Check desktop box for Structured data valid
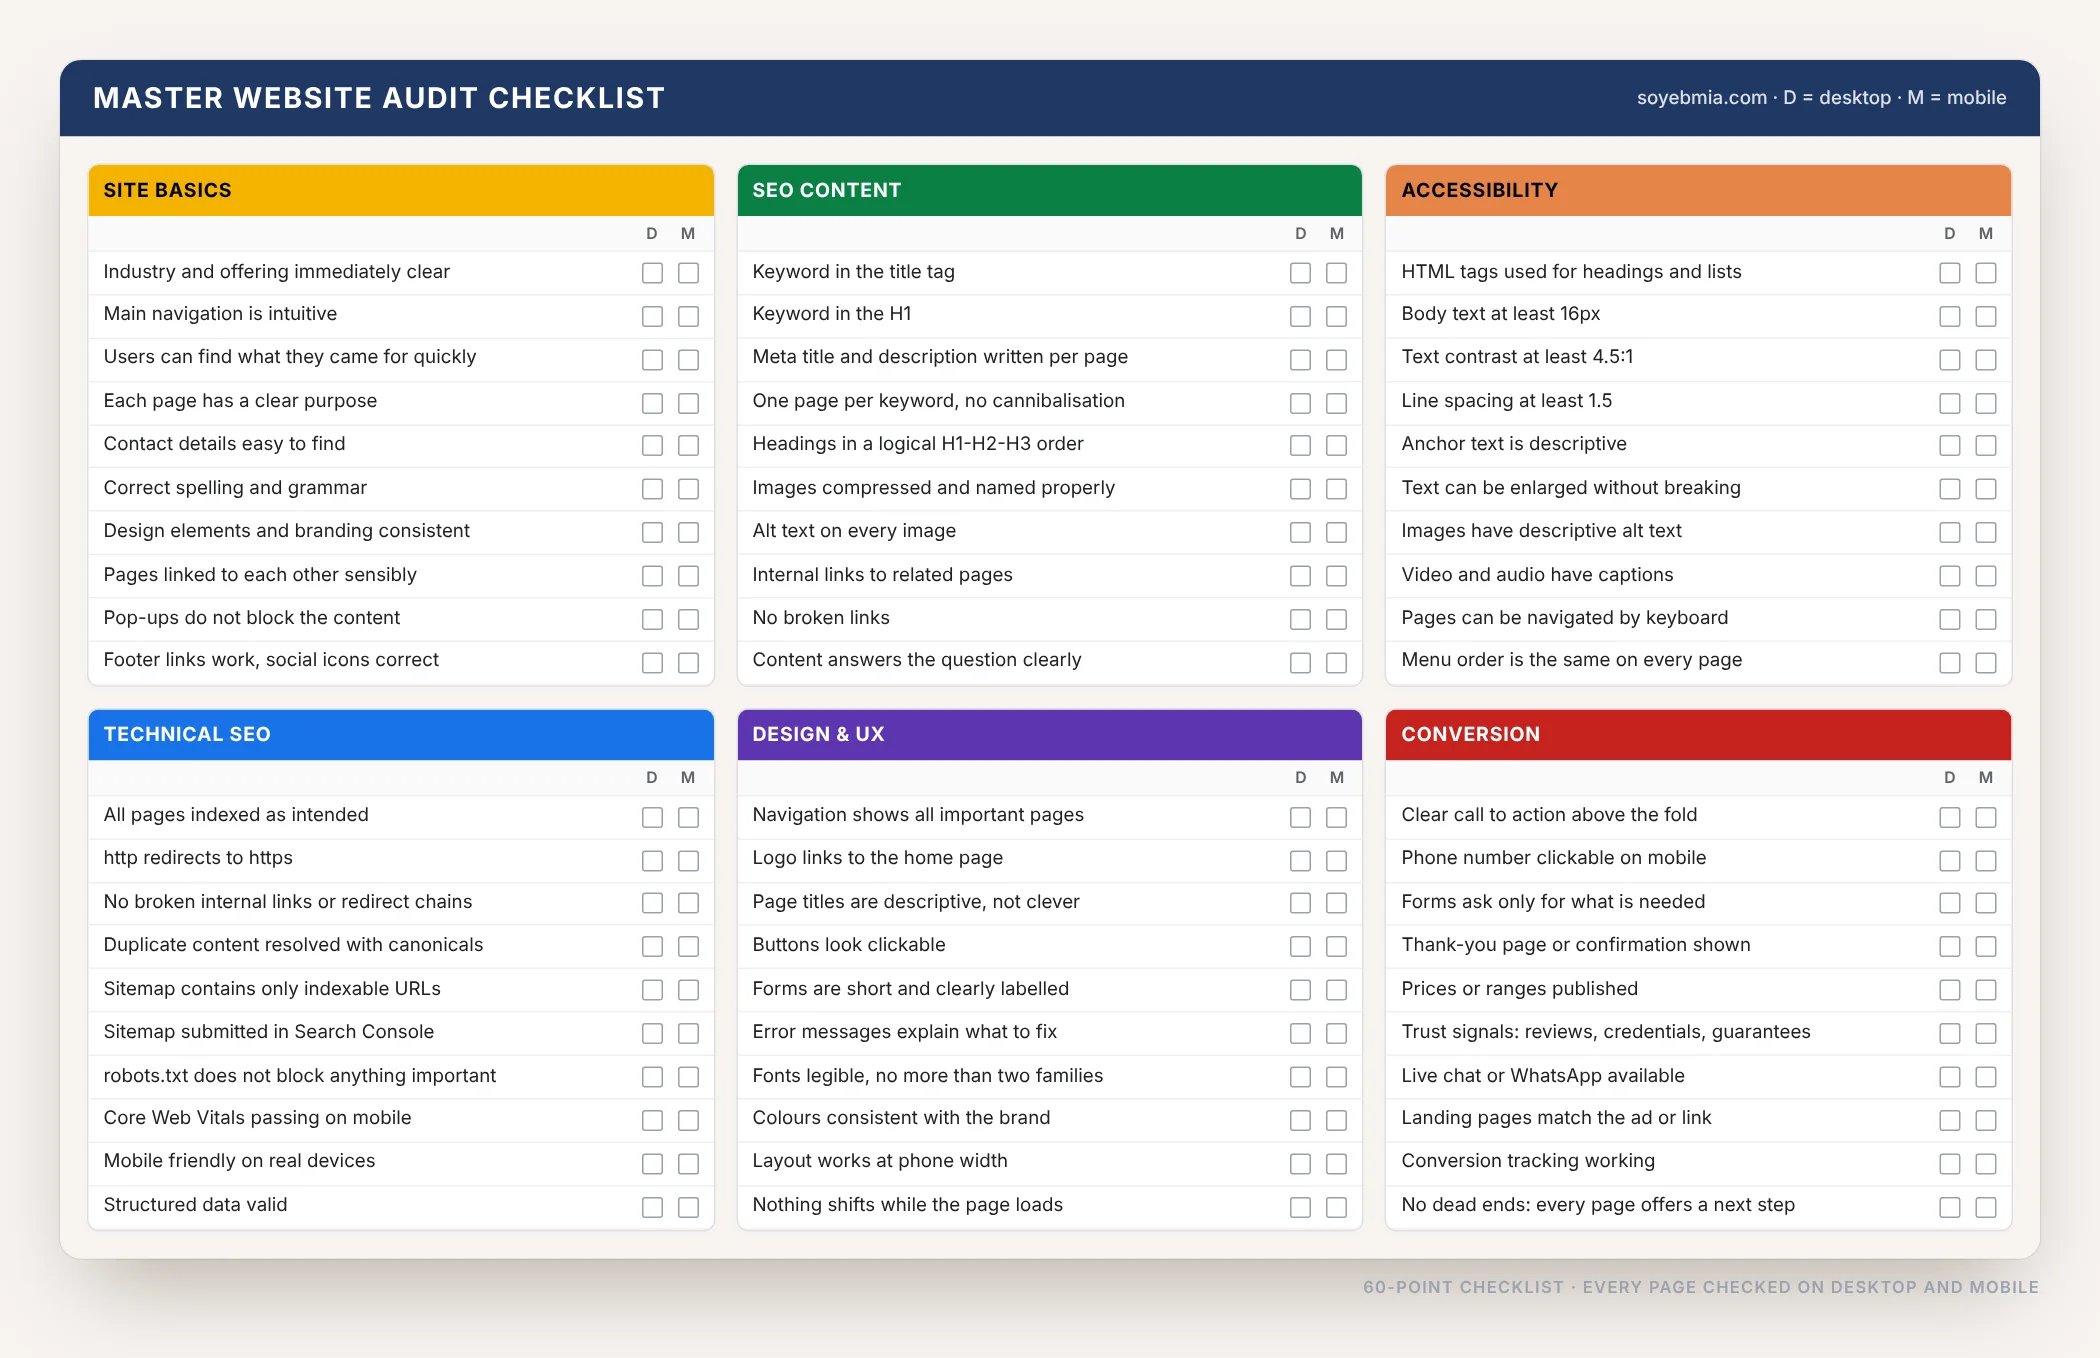This screenshot has width=2100, height=1358. tap(652, 1207)
